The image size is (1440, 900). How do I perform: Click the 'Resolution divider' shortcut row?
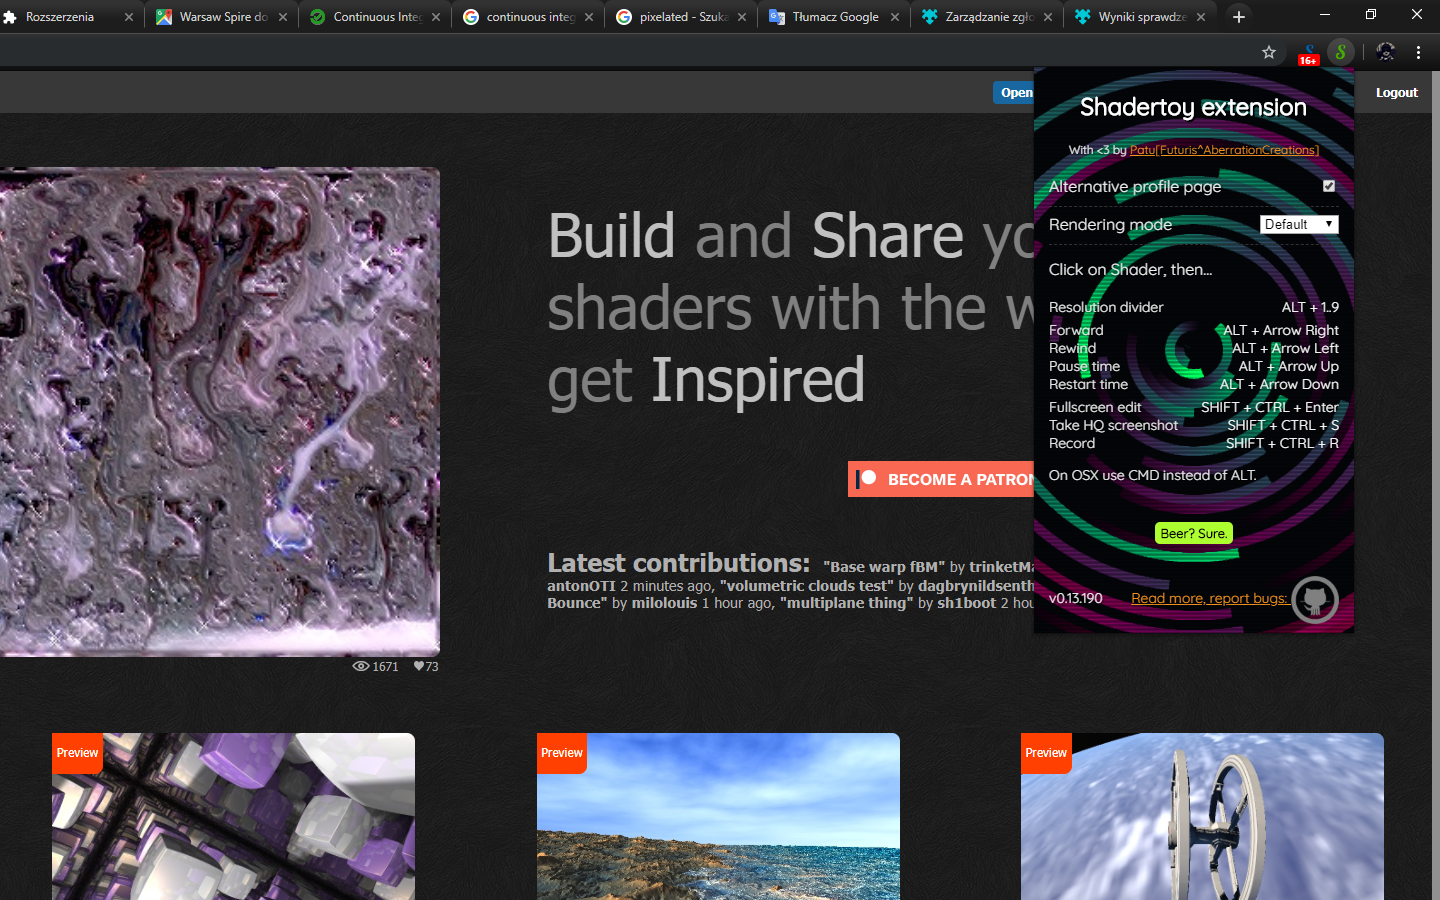point(1194,307)
